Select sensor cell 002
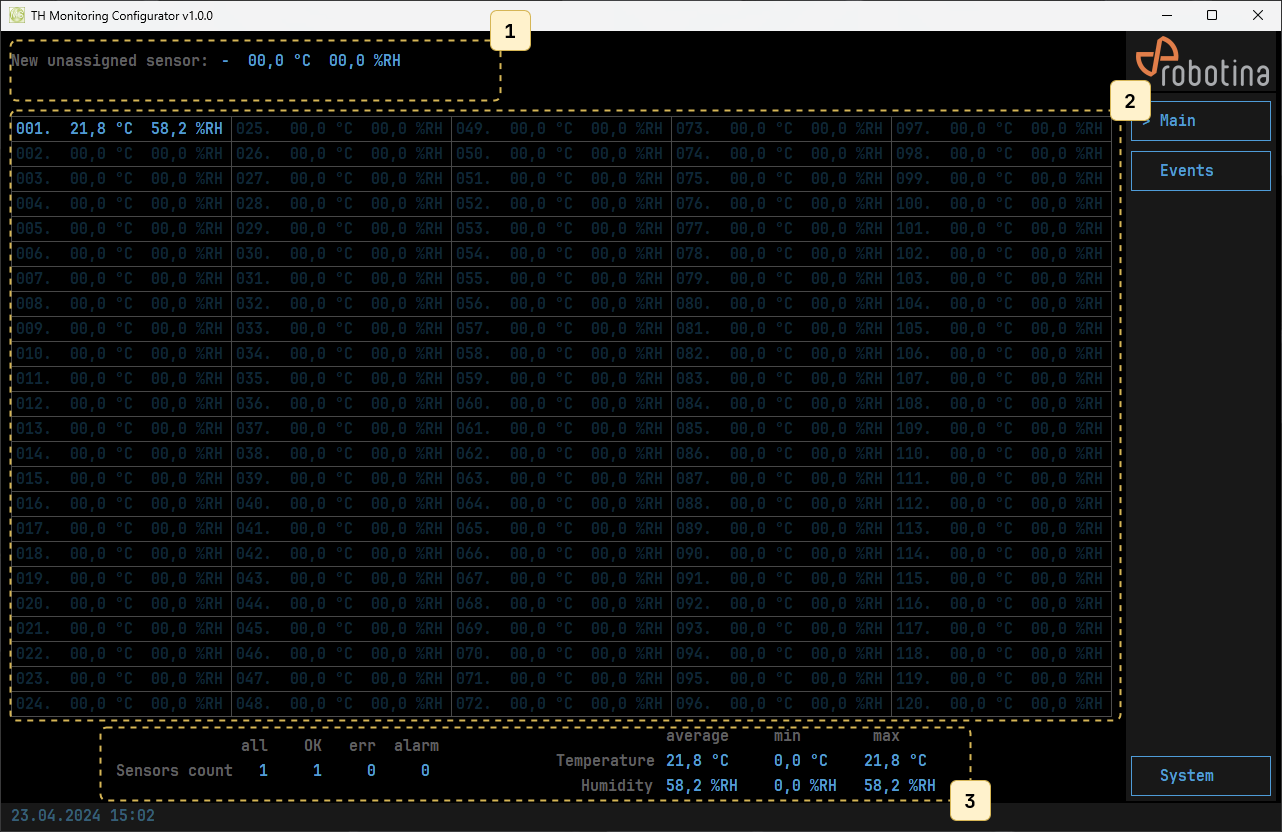Image resolution: width=1283 pixels, height=833 pixels. [121, 154]
